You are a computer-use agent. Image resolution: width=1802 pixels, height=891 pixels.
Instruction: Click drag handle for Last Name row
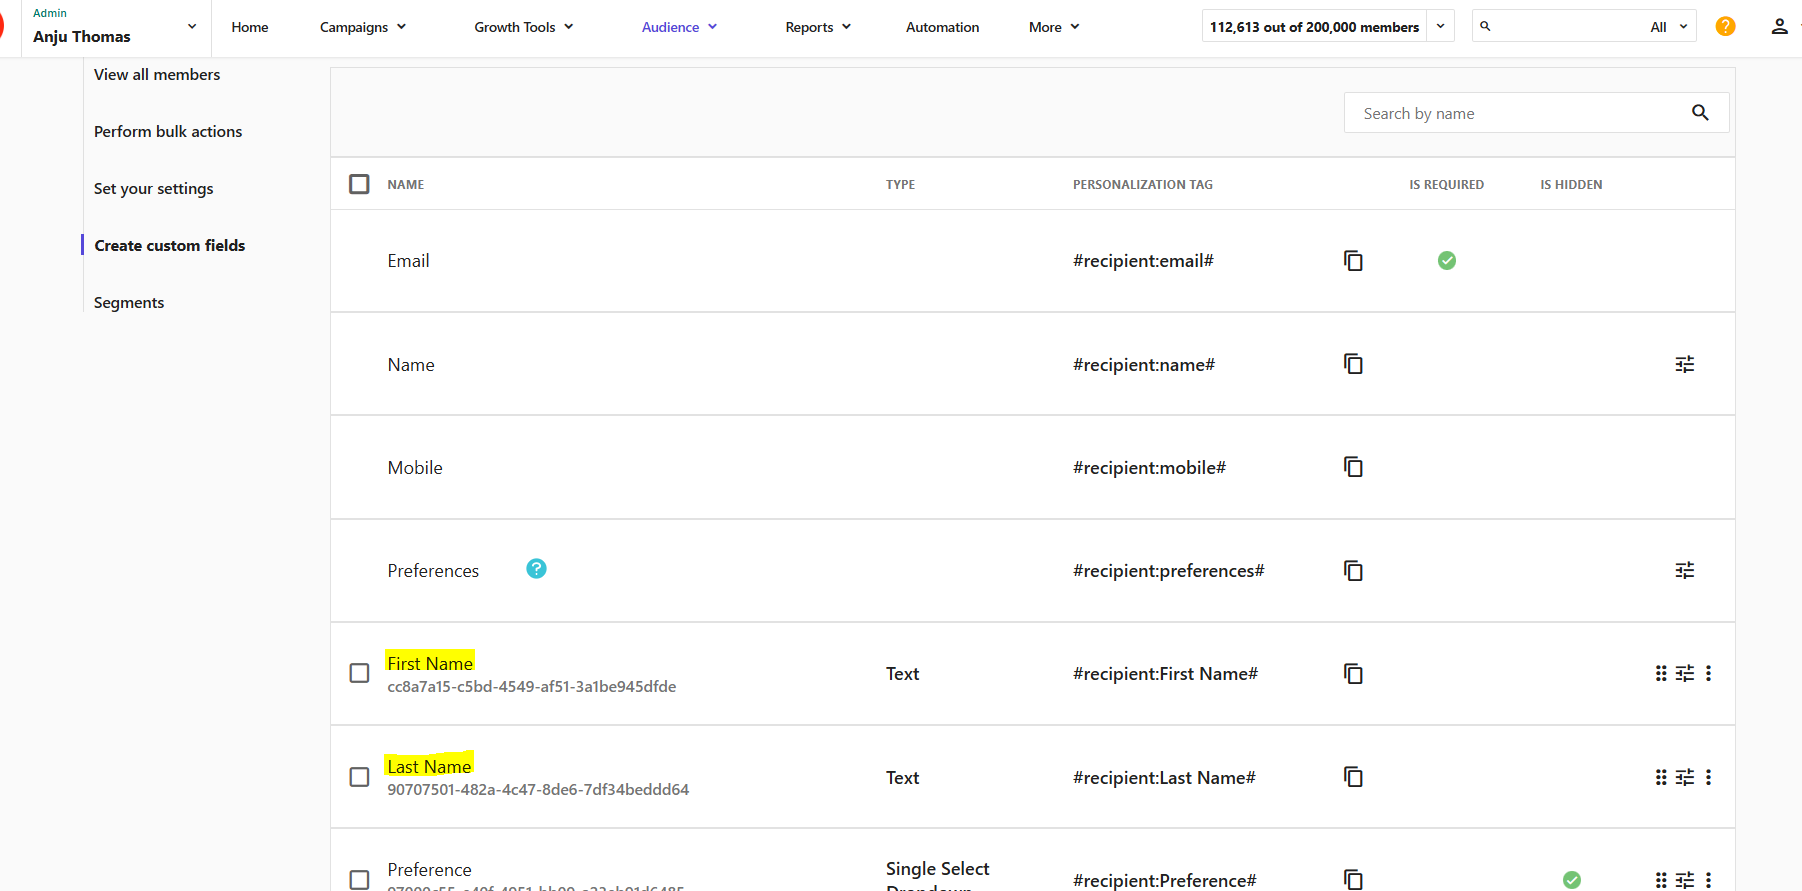point(1661,777)
